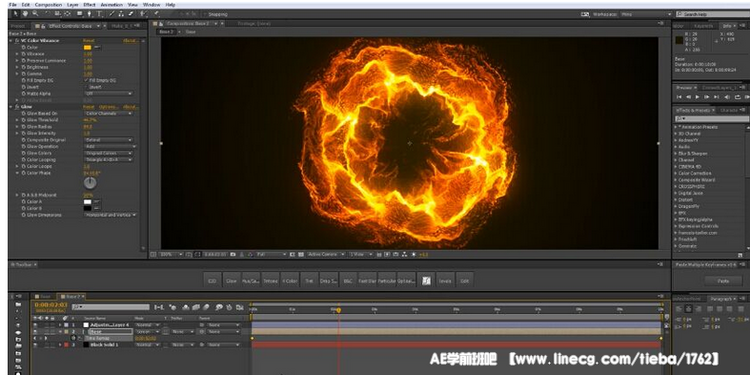
Task: Open Glow Dimensions dropdown
Action: point(110,215)
